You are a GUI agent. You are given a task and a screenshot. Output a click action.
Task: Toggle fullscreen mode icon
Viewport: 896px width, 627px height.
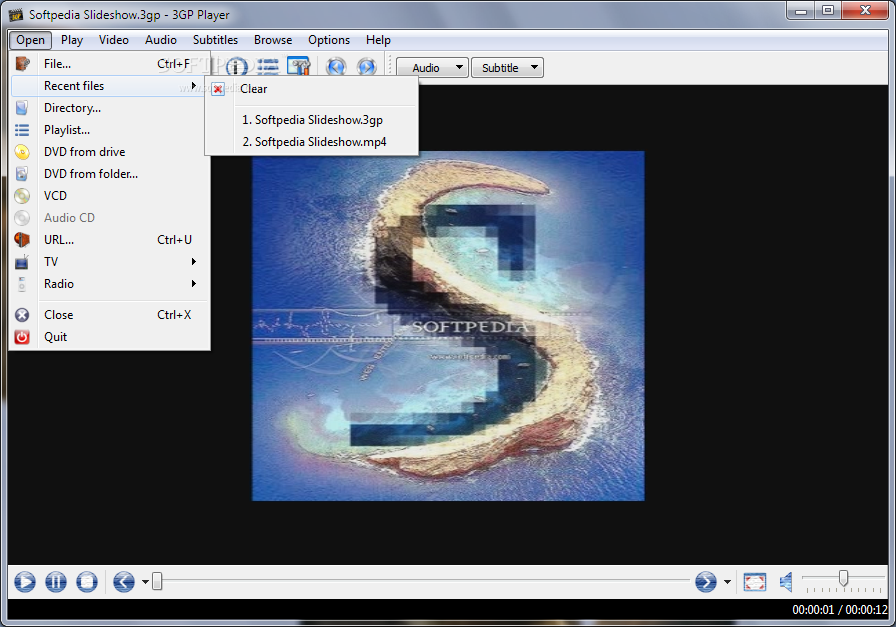coord(755,582)
